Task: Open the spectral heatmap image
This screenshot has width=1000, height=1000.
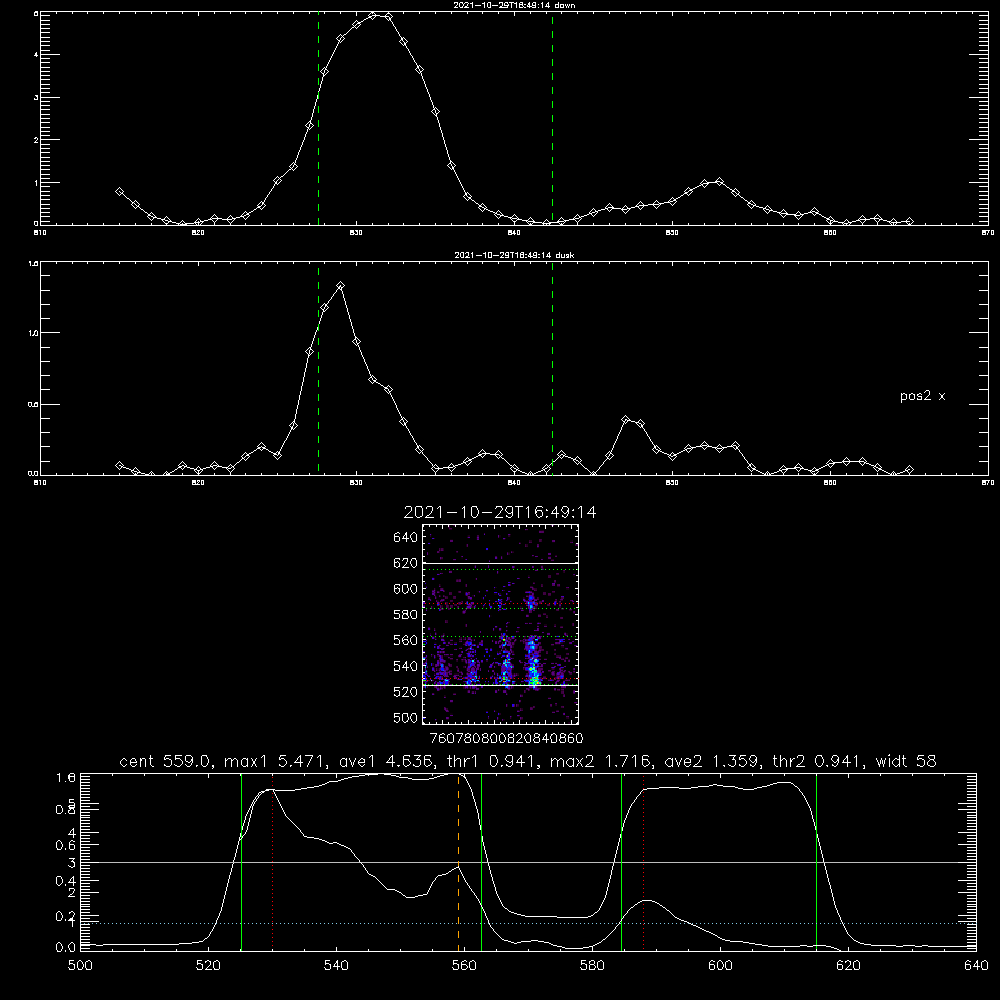Action: point(500,624)
